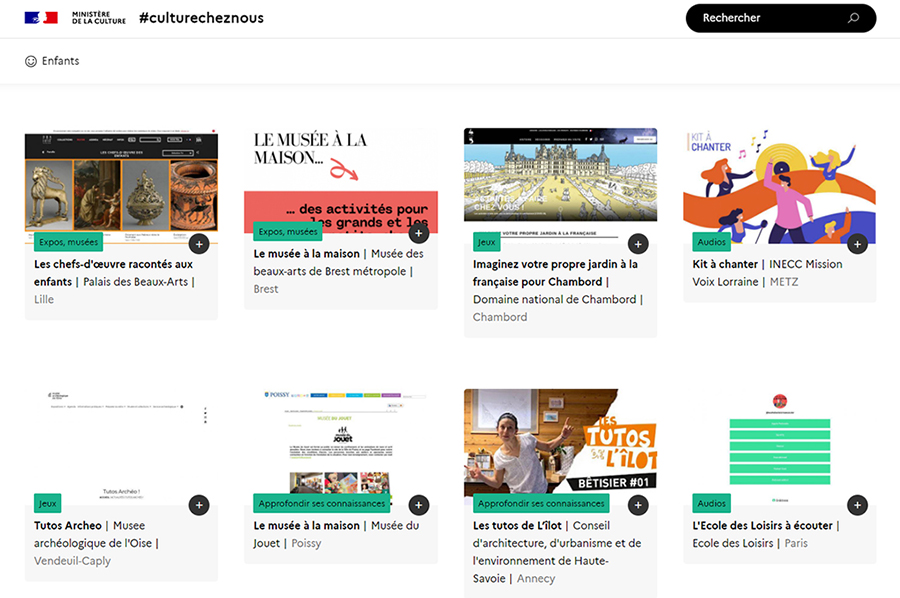
Task: Click the METZ location text
Action: (784, 282)
